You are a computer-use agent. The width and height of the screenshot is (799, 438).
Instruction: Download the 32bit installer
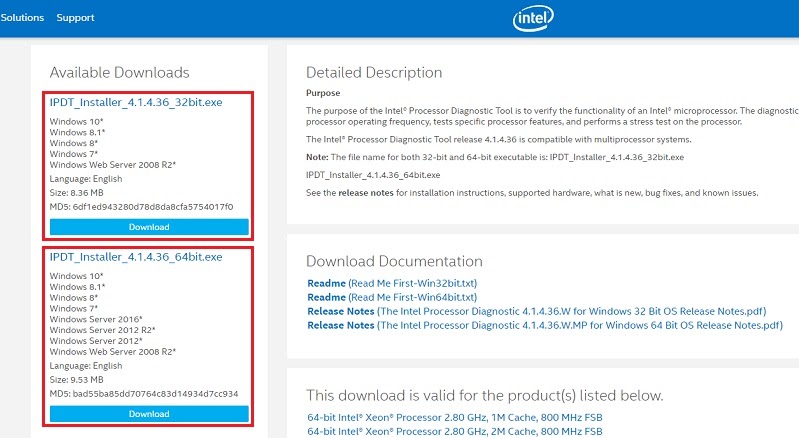[149, 227]
